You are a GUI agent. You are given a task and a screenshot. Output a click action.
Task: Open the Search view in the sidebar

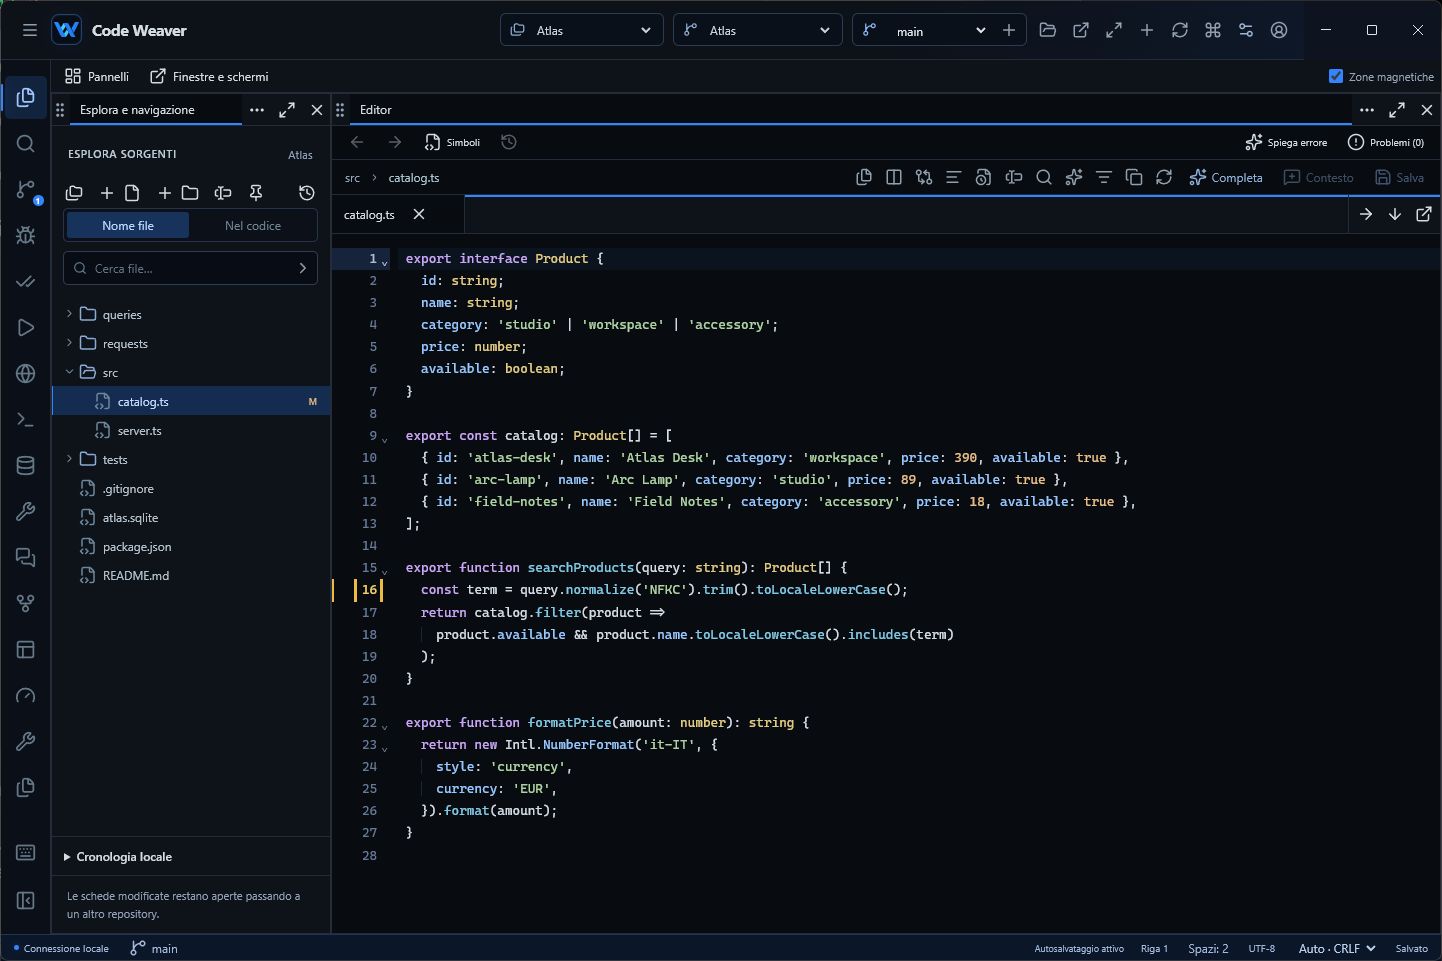point(26,144)
